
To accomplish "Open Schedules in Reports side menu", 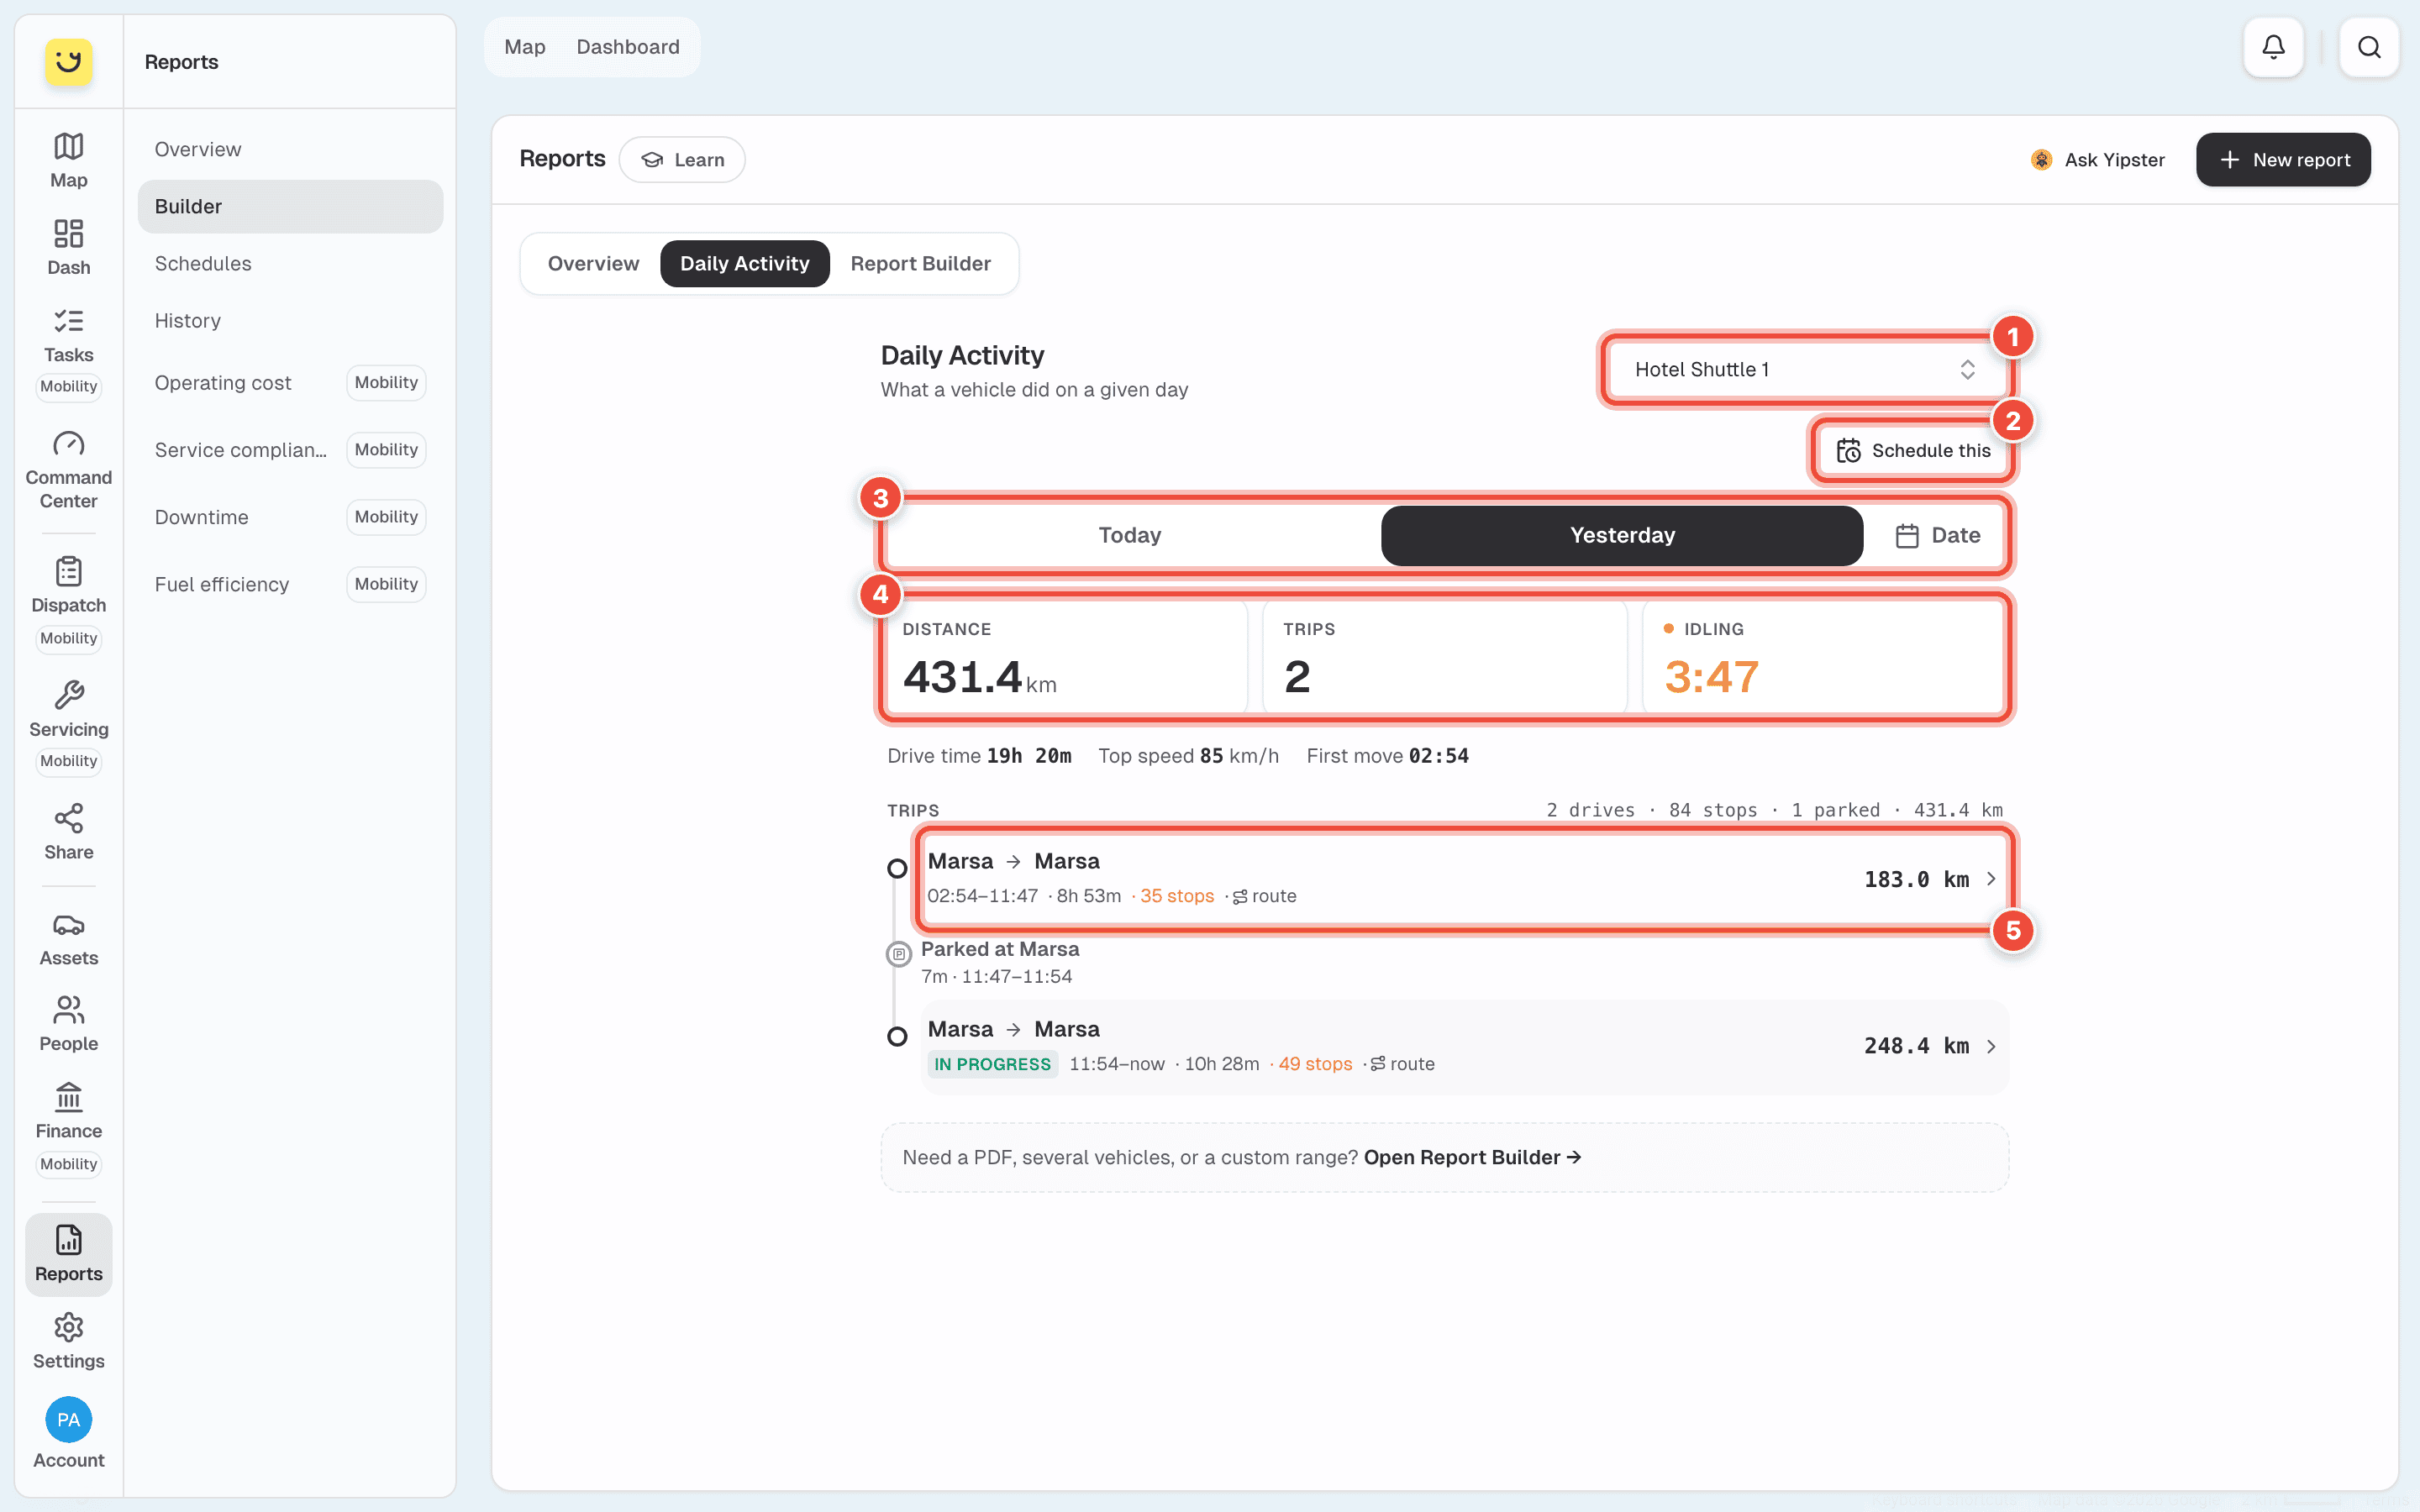I will [x=290, y=263].
